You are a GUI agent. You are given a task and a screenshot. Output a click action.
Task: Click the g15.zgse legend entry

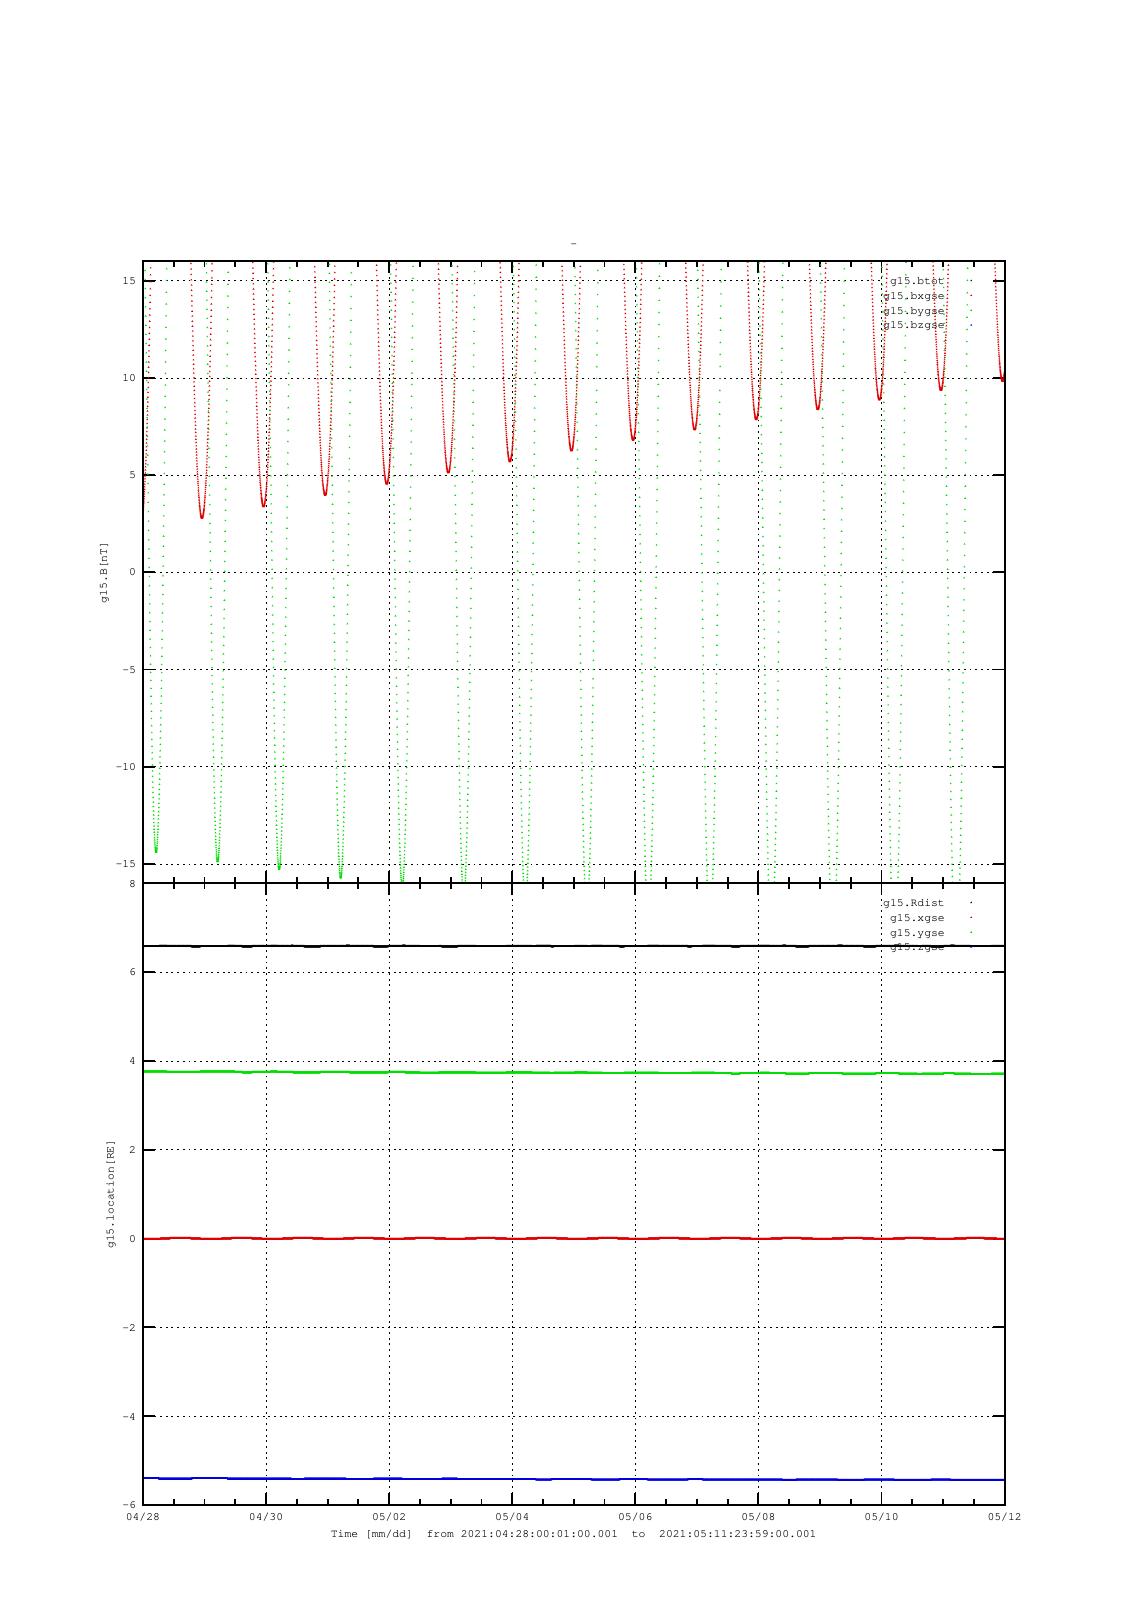pyautogui.click(x=917, y=947)
